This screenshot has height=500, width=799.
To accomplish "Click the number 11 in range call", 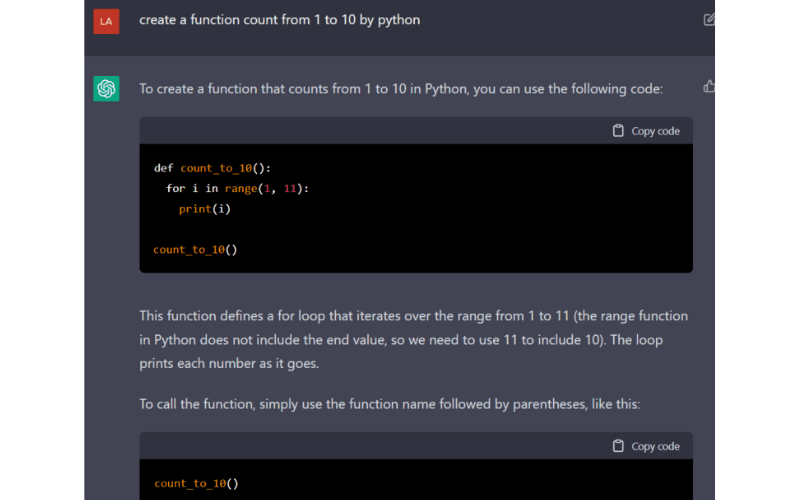I will [290, 189].
